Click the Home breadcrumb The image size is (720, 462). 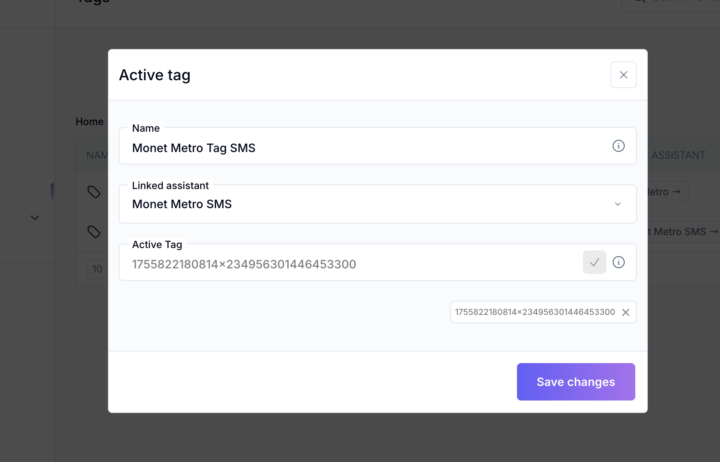89,121
